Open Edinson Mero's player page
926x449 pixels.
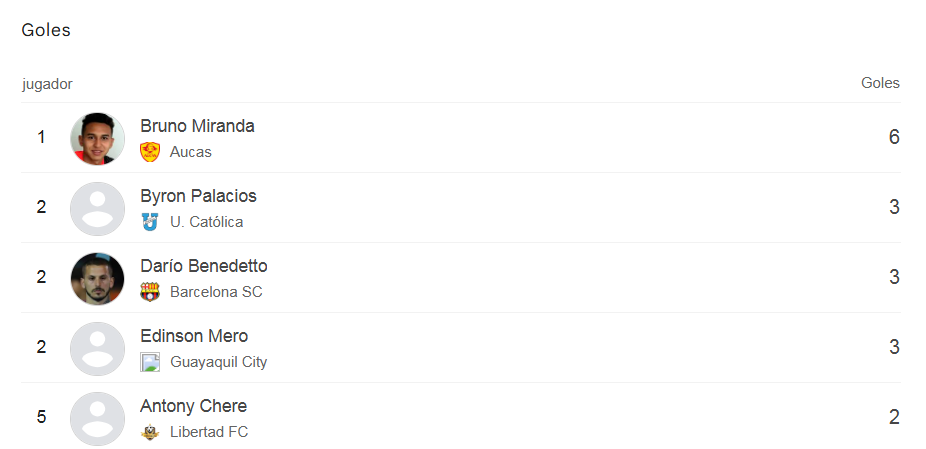[x=194, y=336]
